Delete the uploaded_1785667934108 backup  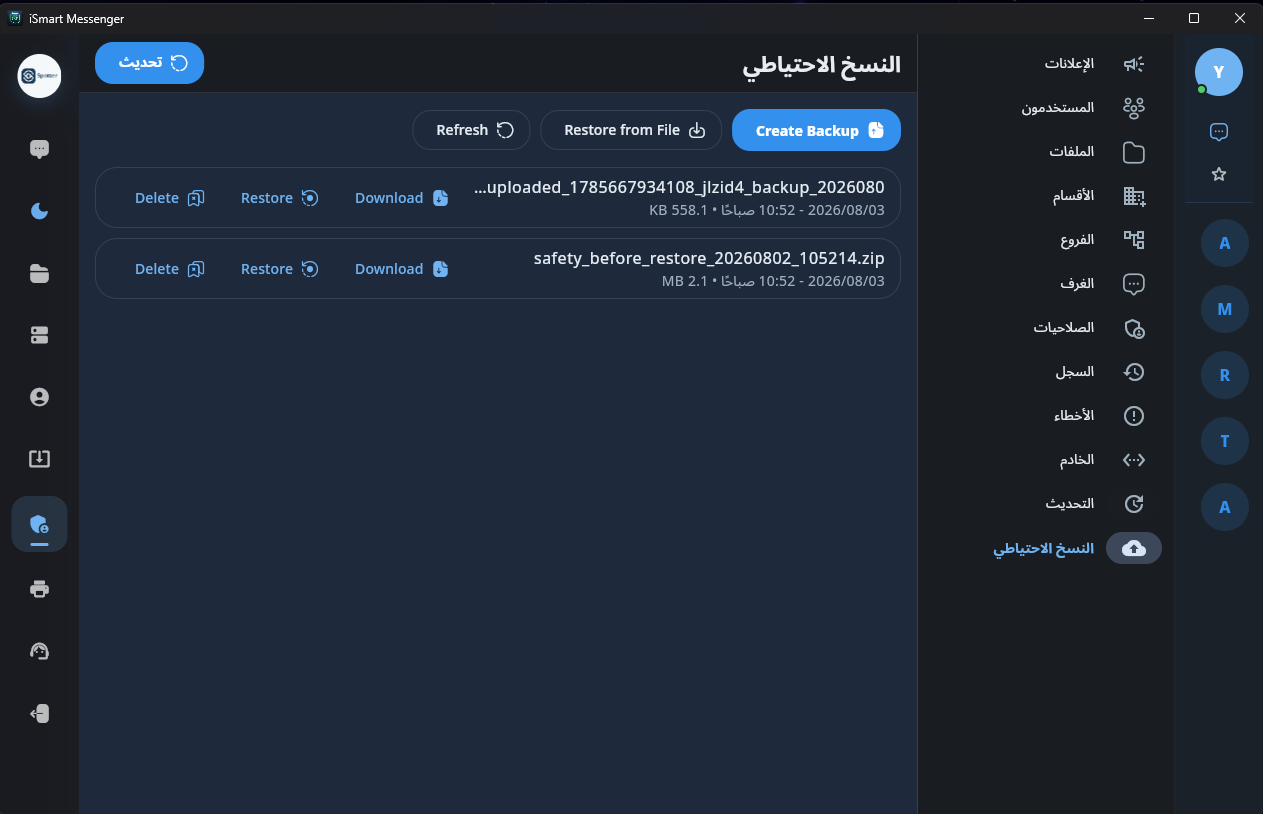[169, 198]
